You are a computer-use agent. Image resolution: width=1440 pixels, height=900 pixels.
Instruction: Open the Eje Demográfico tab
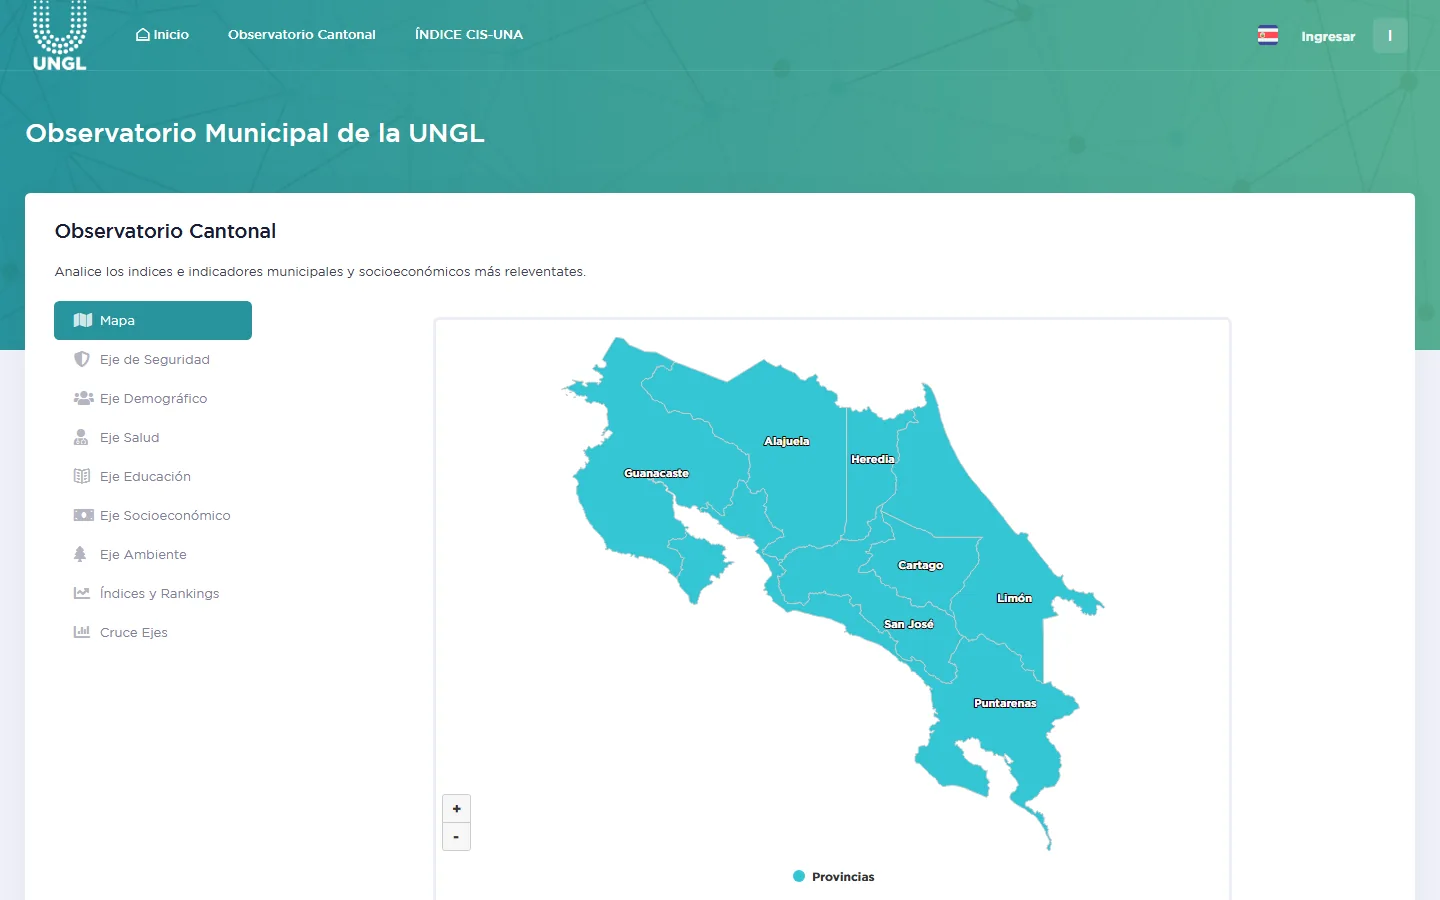tap(153, 399)
